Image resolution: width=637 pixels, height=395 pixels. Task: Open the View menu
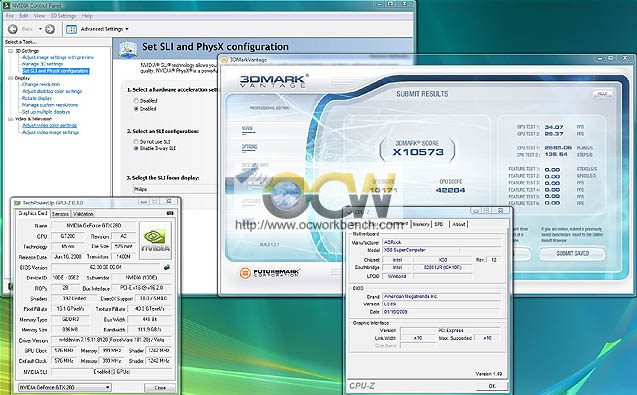[39, 16]
